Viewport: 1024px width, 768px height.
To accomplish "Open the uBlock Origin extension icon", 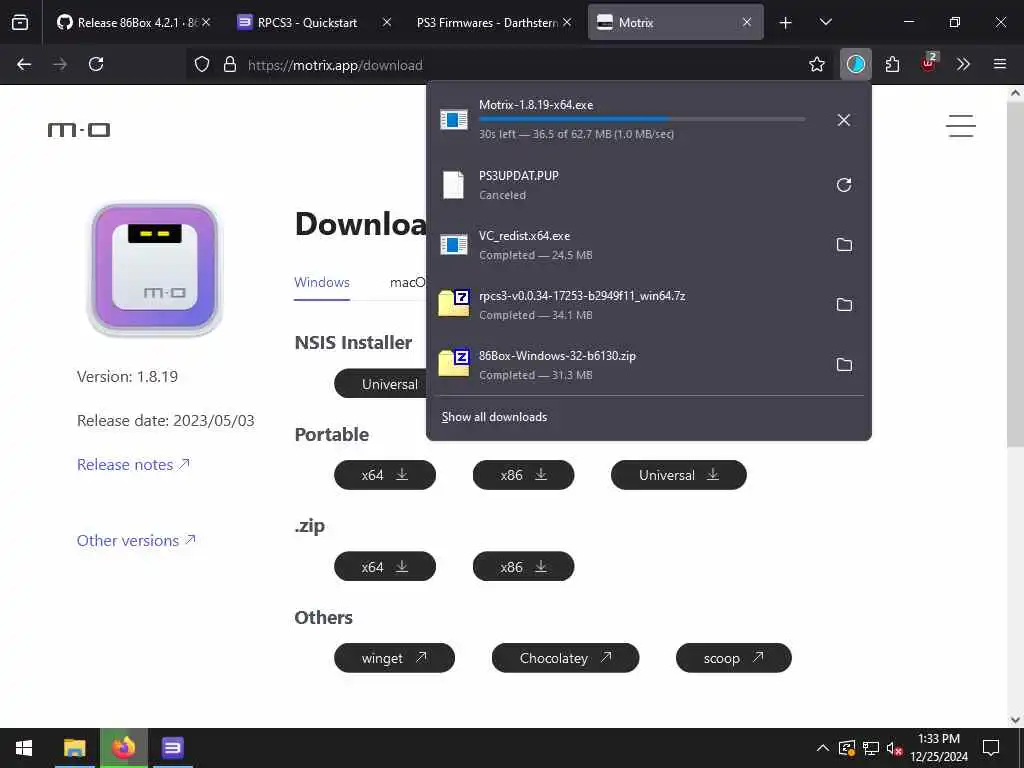I will (x=928, y=63).
